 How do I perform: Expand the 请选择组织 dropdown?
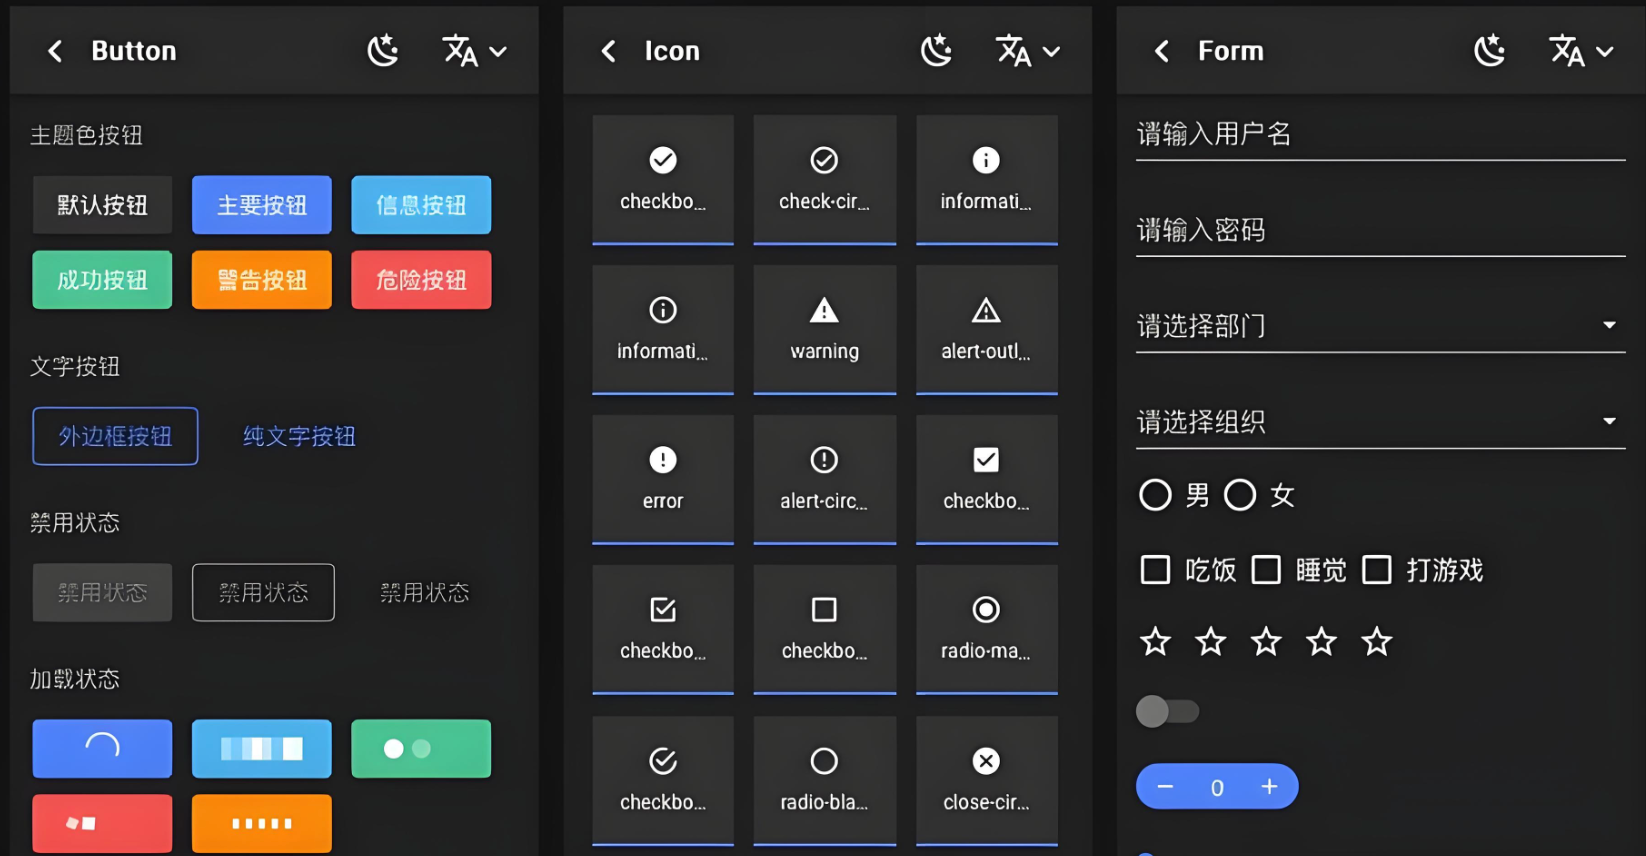coord(1380,422)
